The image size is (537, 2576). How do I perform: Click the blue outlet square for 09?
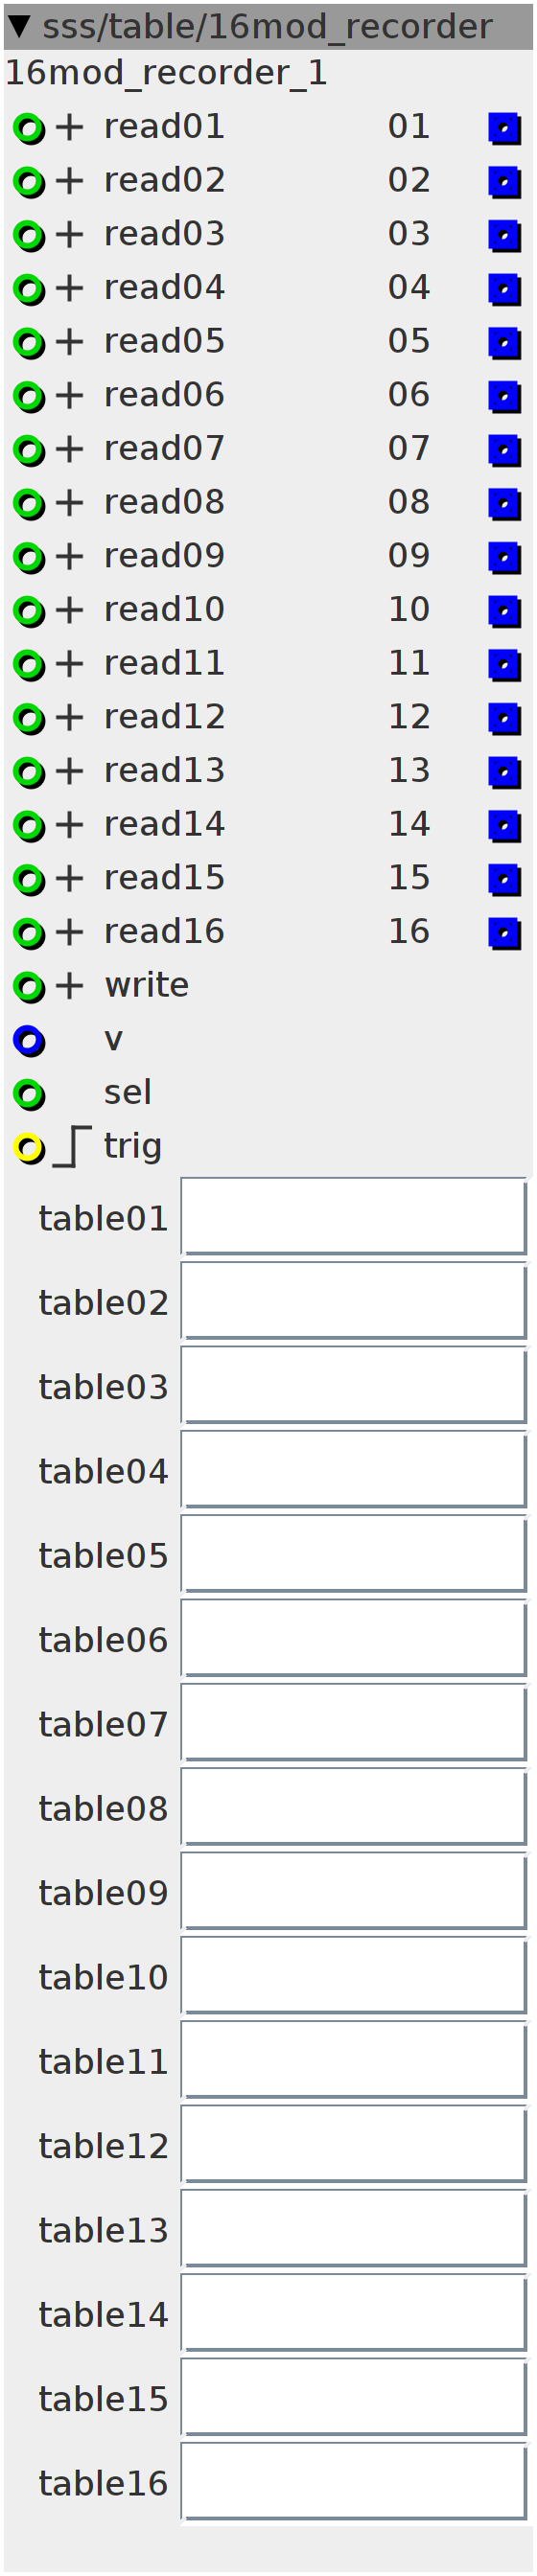pos(504,557)
